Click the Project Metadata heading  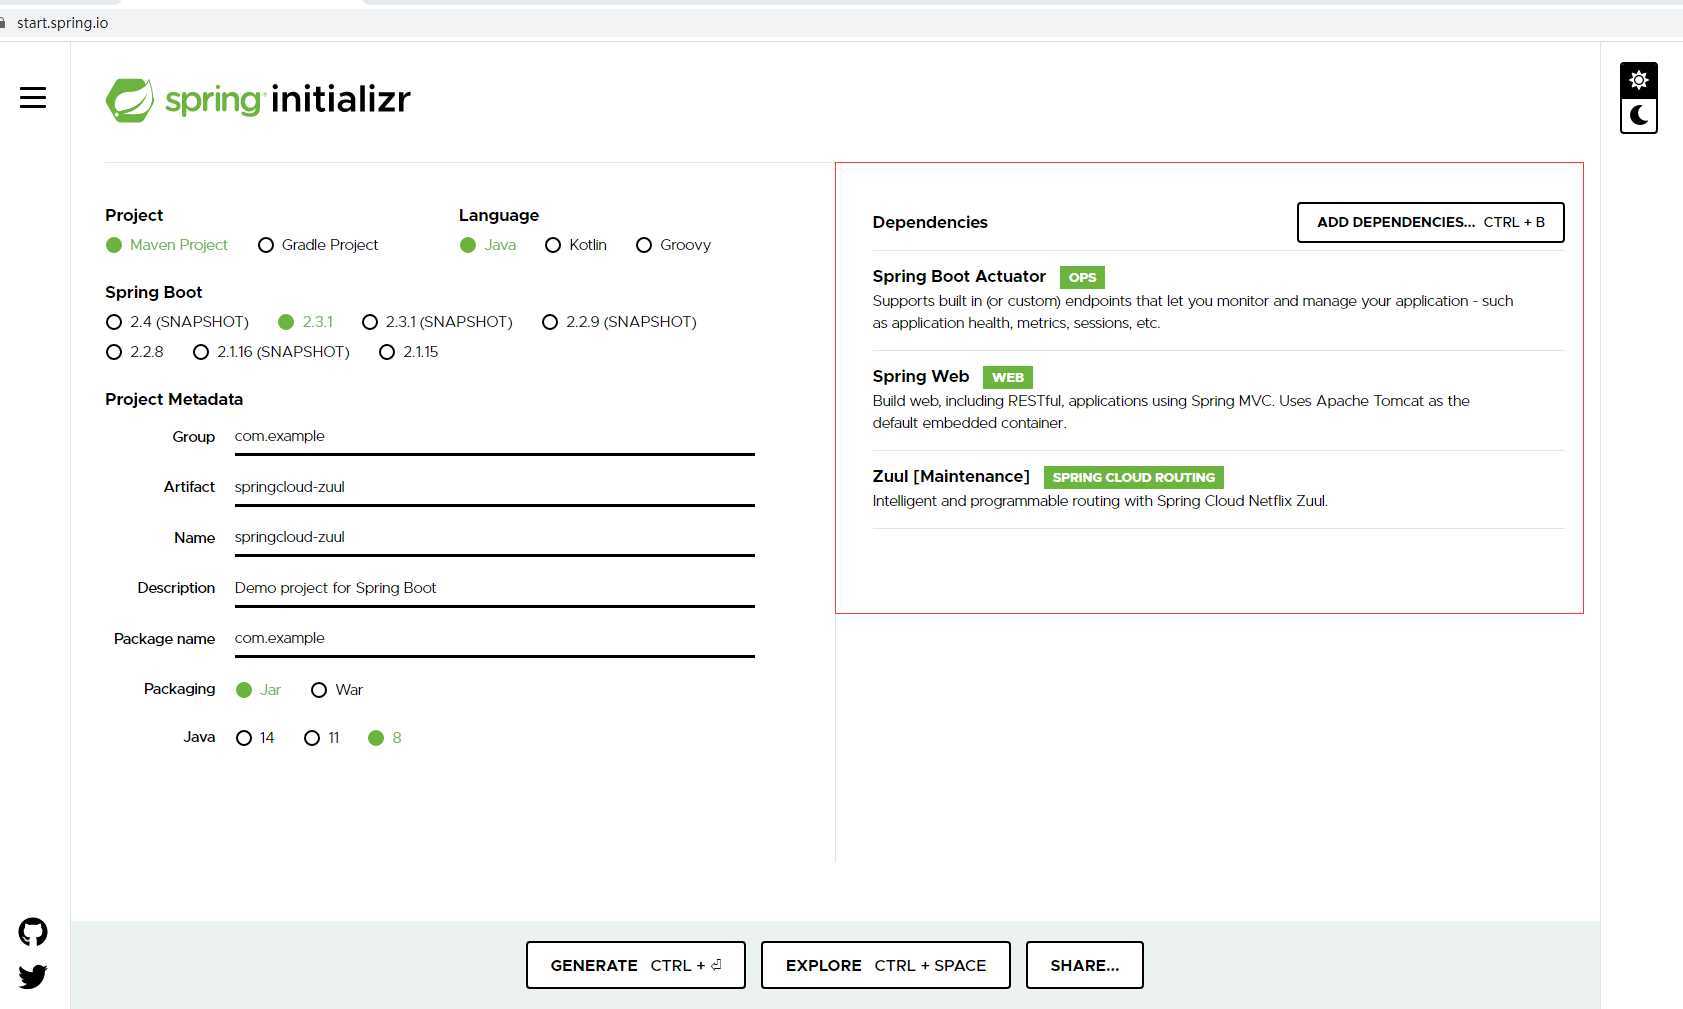coord(174,399)
